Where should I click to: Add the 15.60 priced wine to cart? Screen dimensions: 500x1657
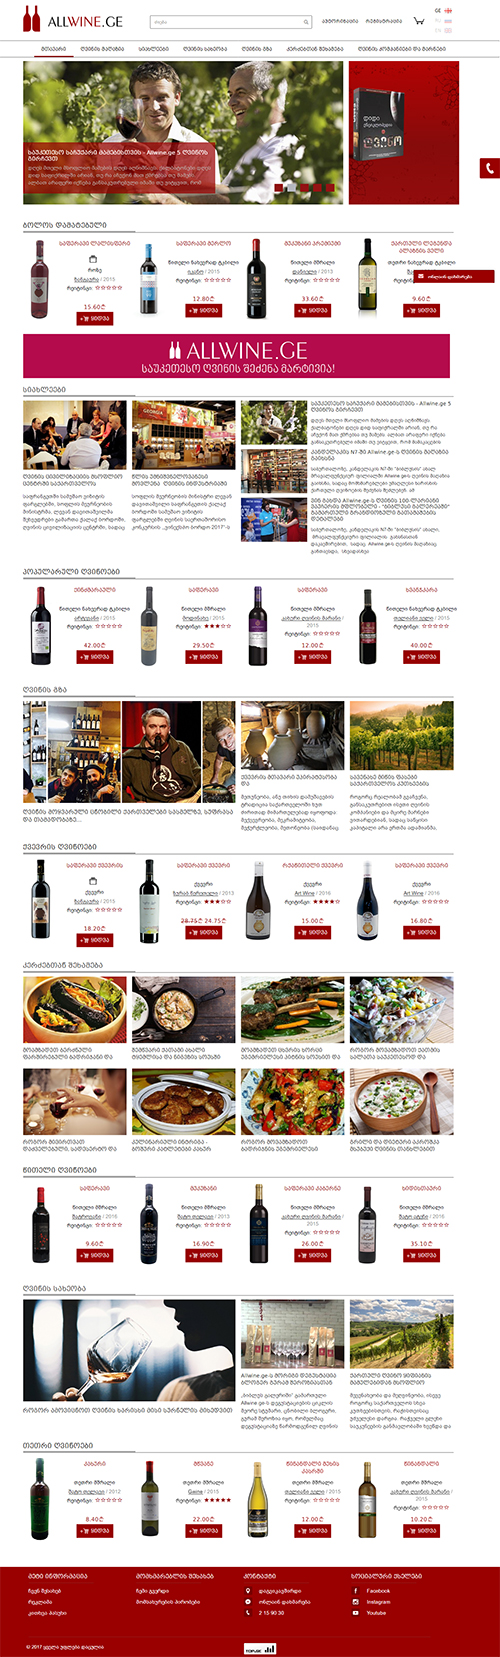(95, 318)
